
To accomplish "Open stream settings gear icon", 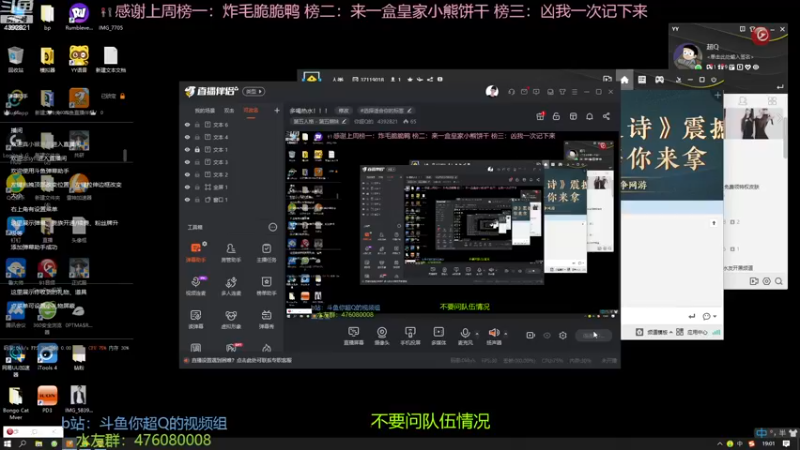I will click(x=563, y=335).
